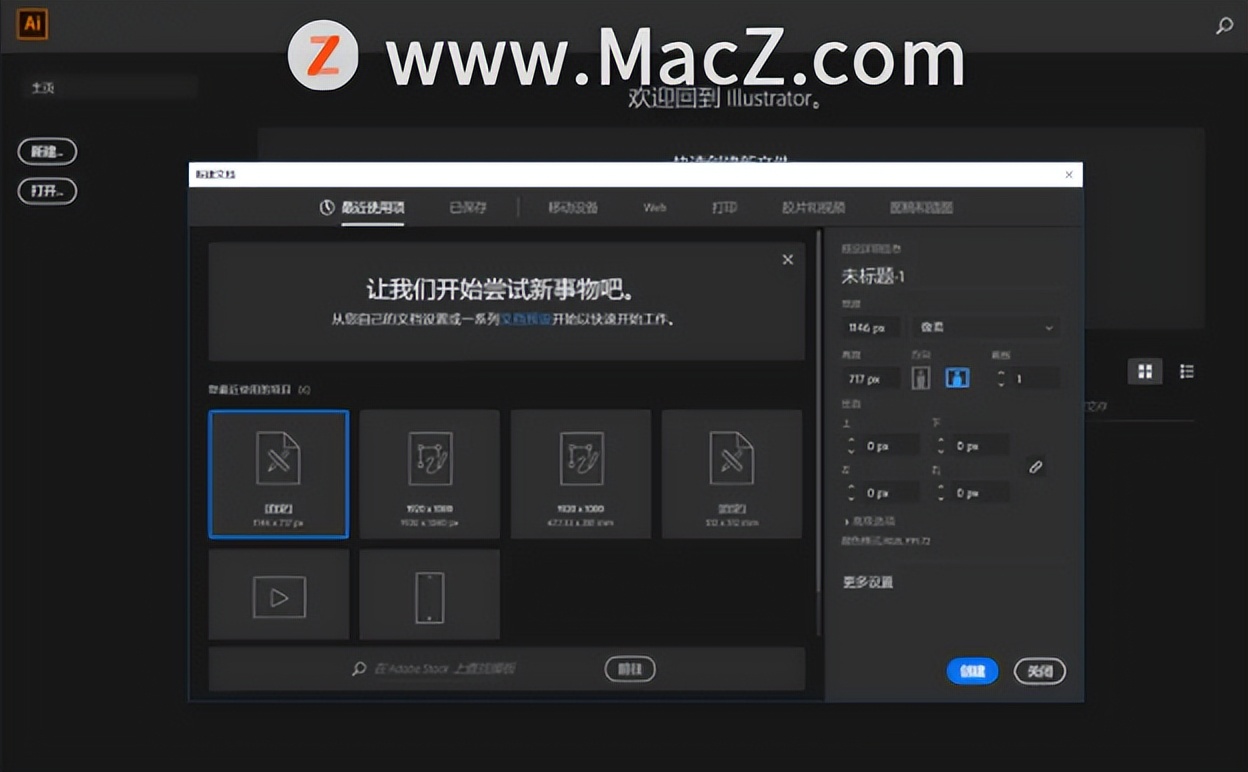1248x772 pixels.
Task: Open the 像素 units dropdown
Action: click(986, 327)
